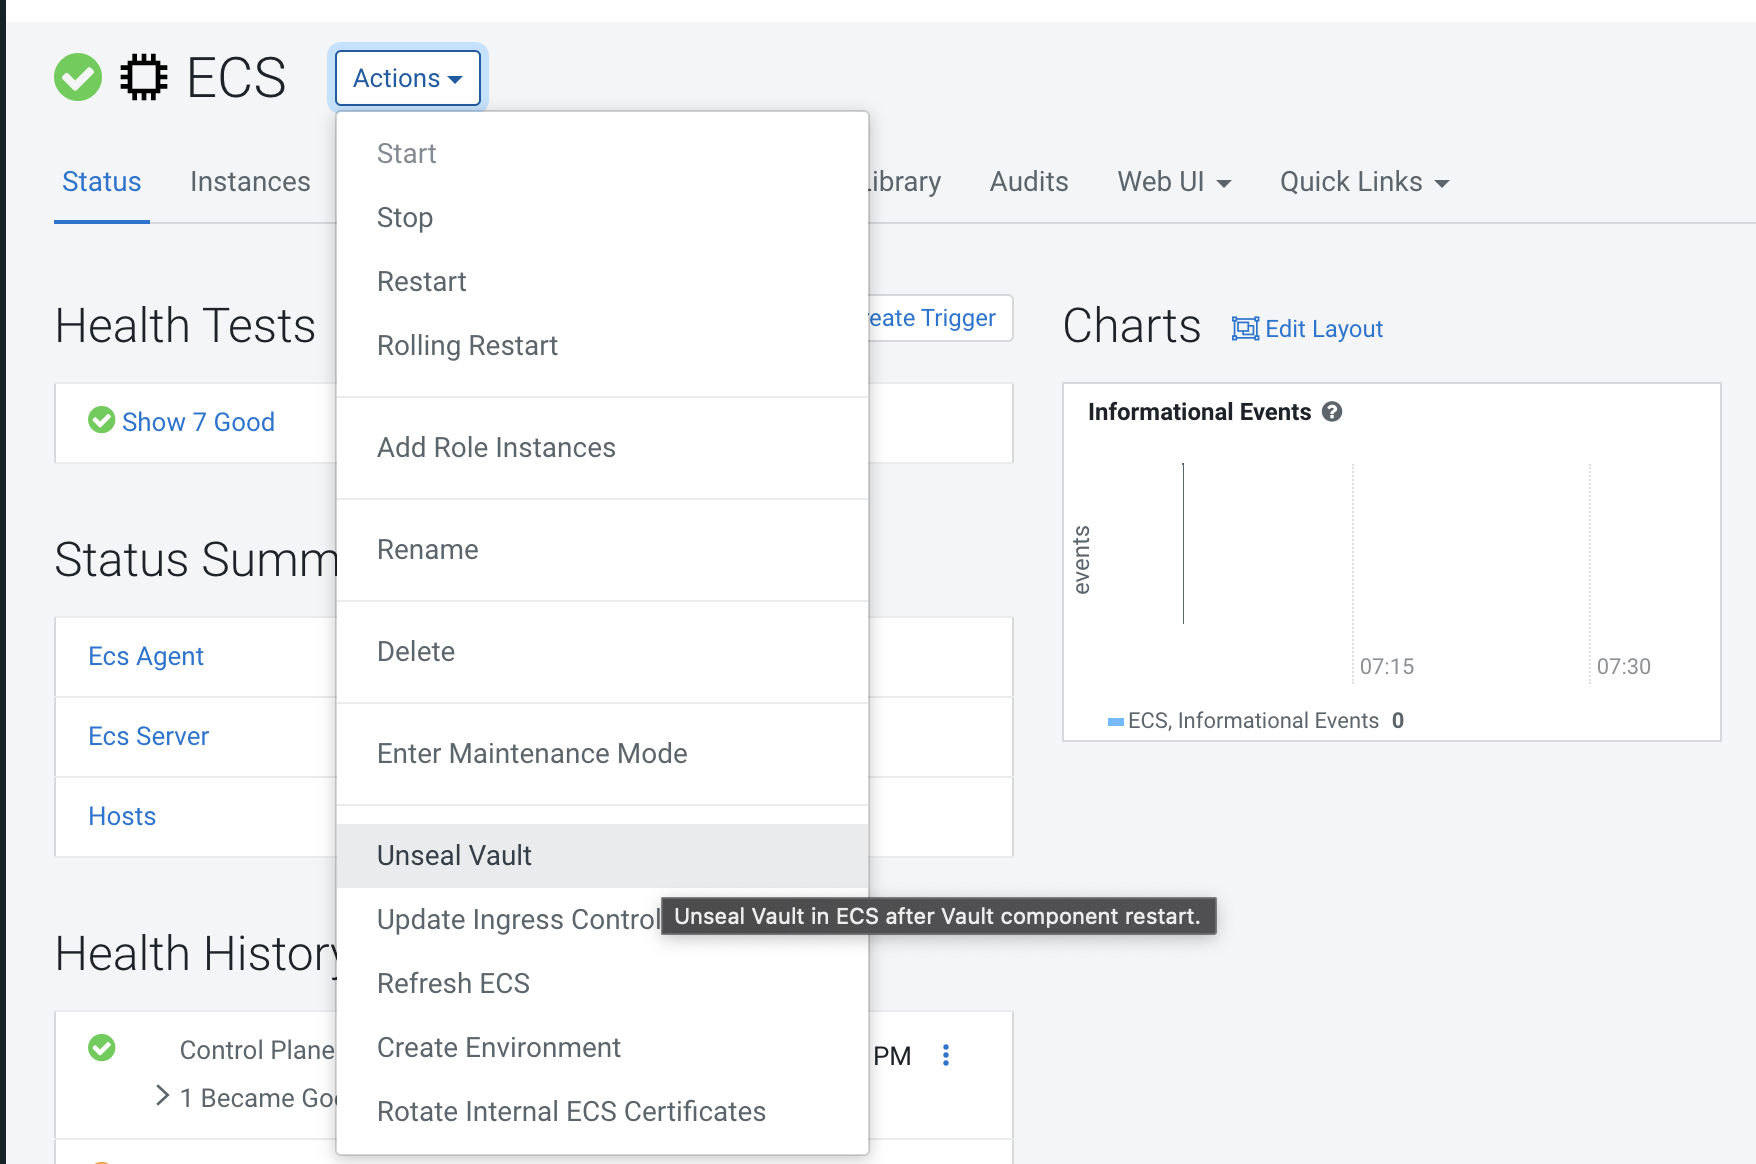Open the Audits tab
1756x1164 pixels.
click(1029, 182)
